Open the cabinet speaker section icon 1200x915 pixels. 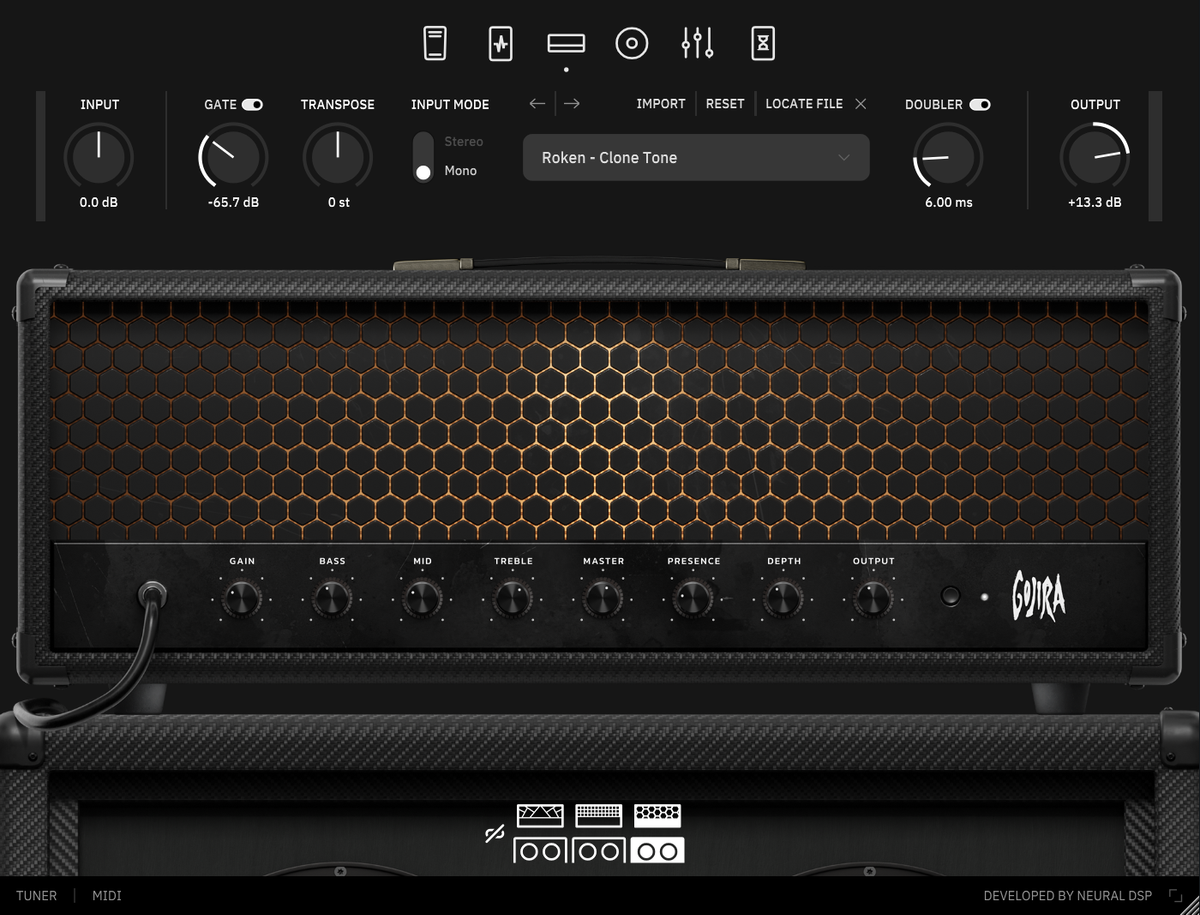pos(632,43)
